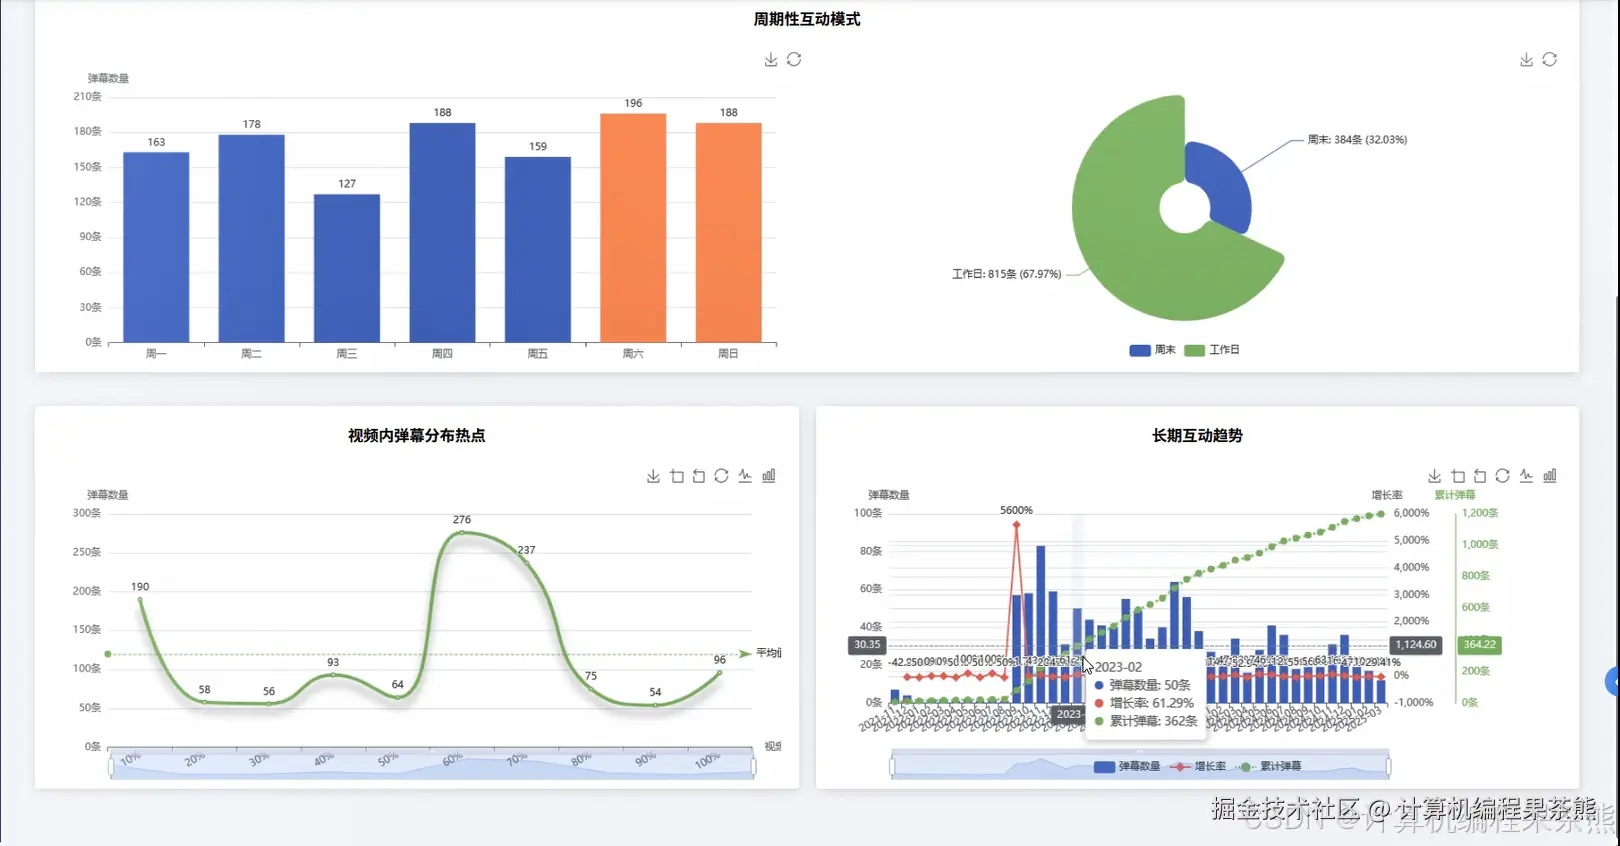Click the 平均 average line marker label
The image size is (1620, 846).
[768, 653]
